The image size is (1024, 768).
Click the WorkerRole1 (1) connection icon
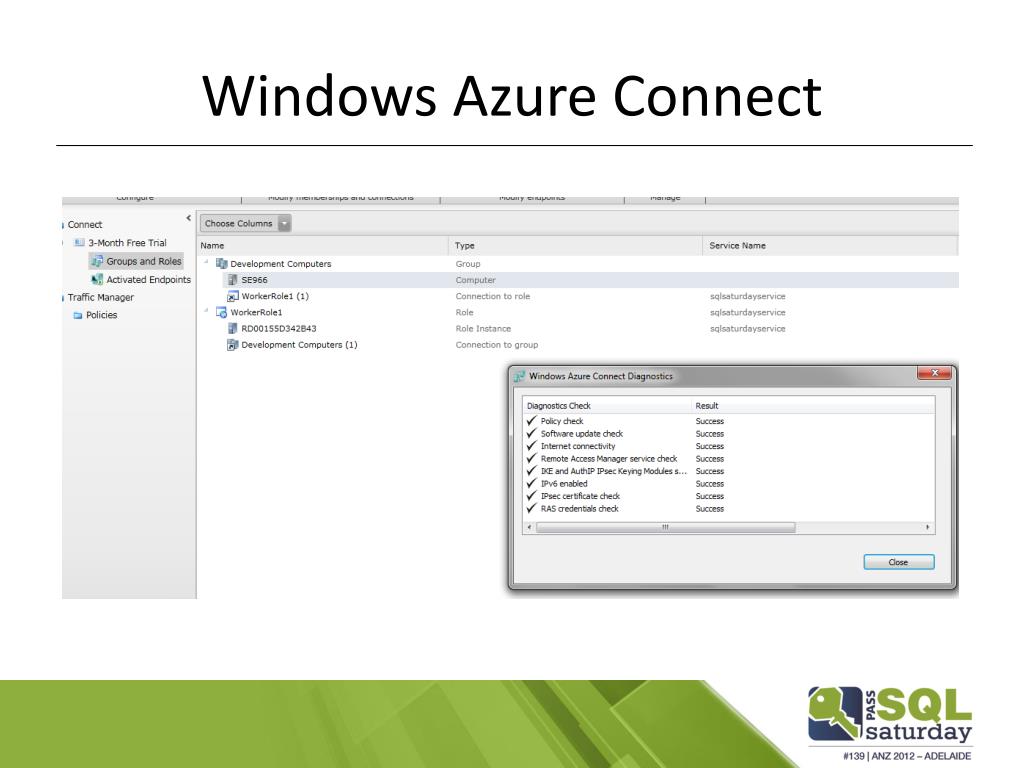point(232,296)
